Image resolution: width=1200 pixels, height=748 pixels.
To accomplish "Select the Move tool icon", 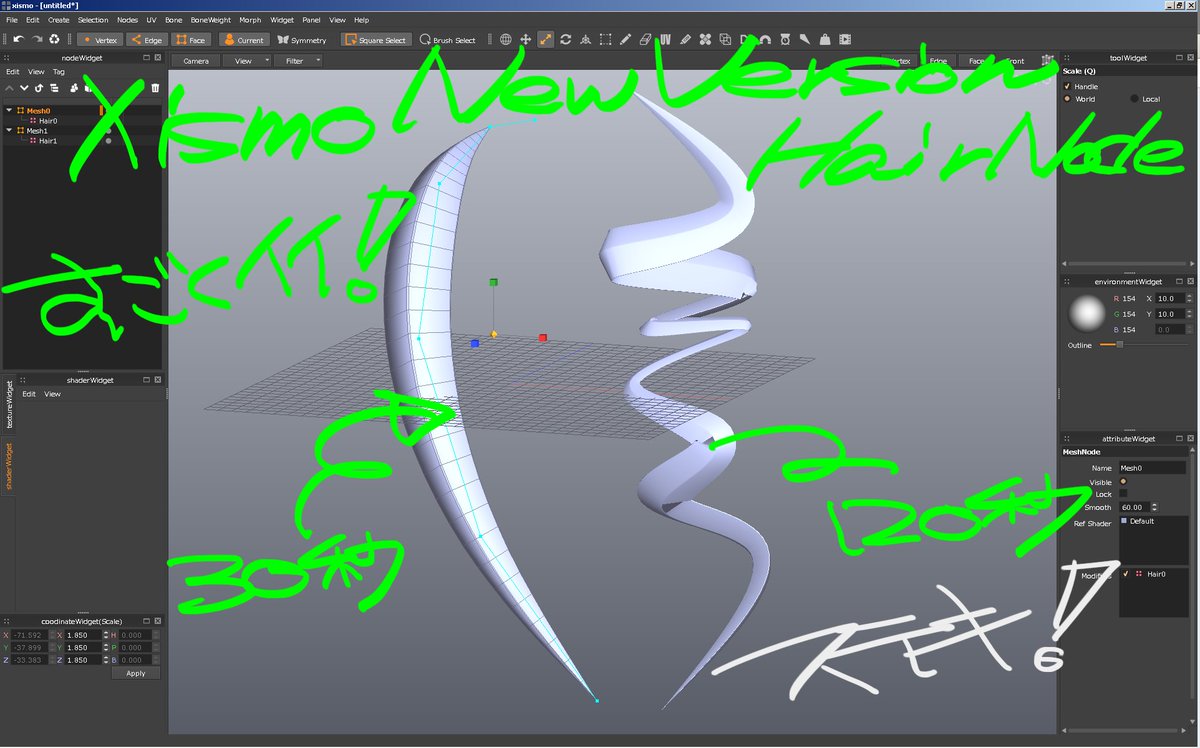I will [x=525, y=40].
